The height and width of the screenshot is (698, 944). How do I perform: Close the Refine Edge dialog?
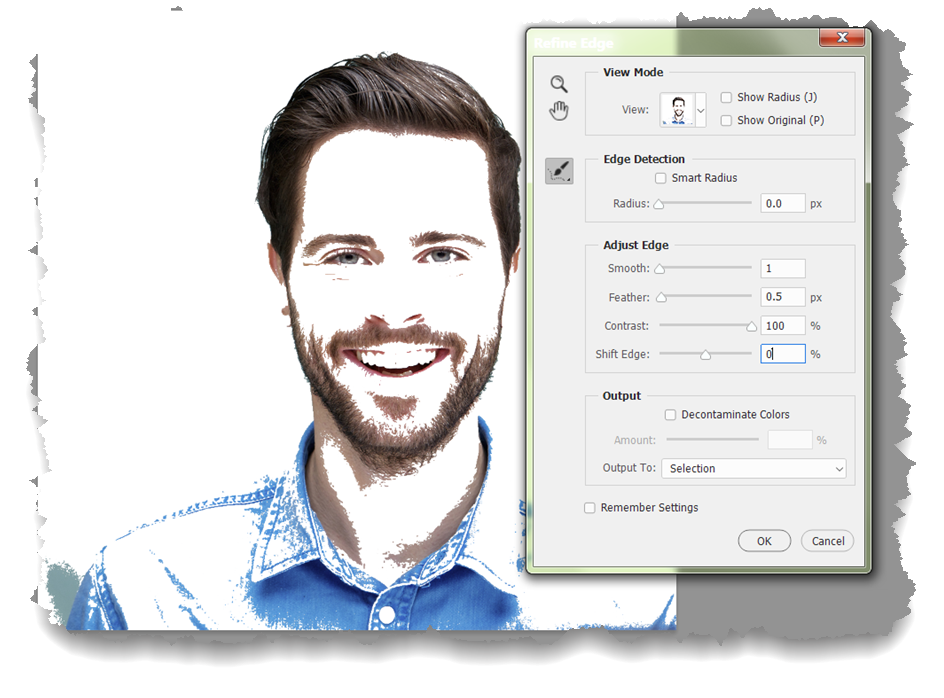[x=841, y=39]
